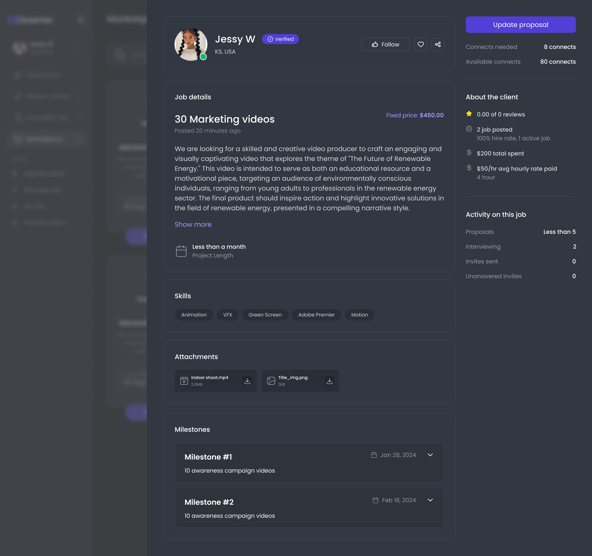Click the share icon button
592x556 pixels.
point(438,45)
